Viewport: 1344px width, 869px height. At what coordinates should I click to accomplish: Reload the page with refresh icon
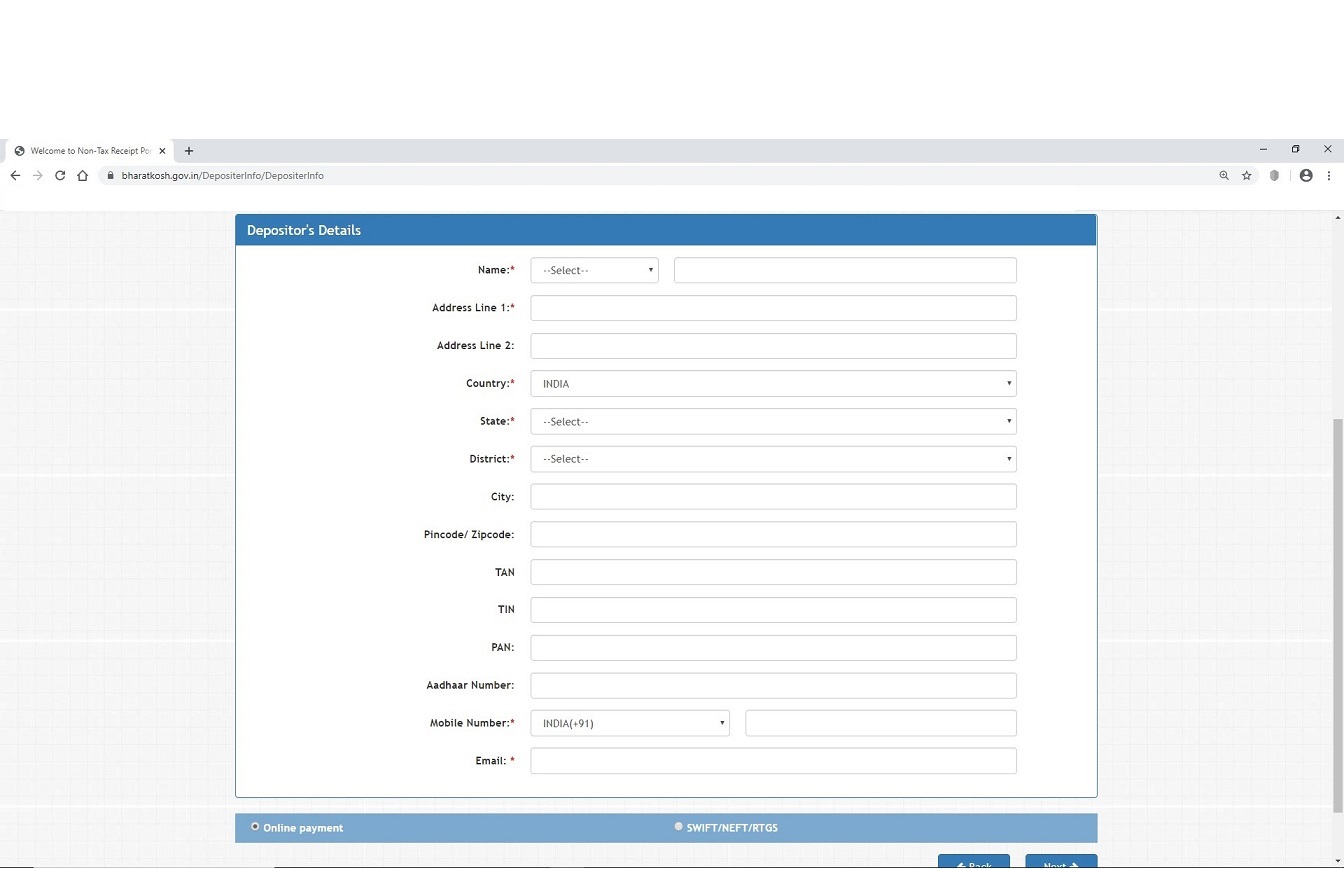click(60, 175)
